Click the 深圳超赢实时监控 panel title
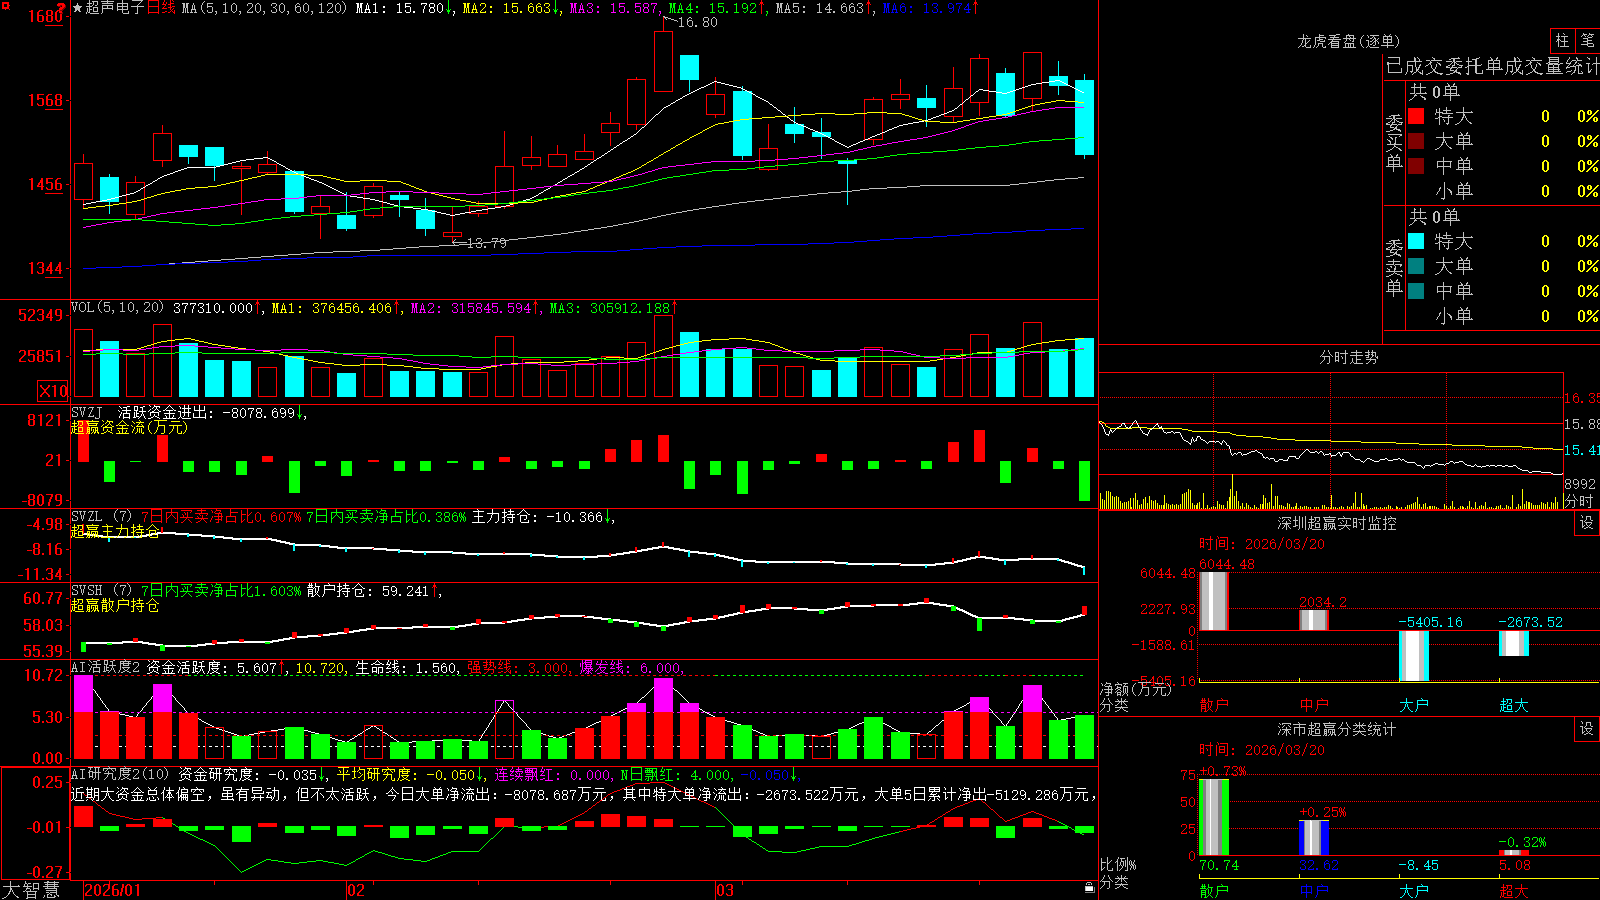 point(1337,523)
